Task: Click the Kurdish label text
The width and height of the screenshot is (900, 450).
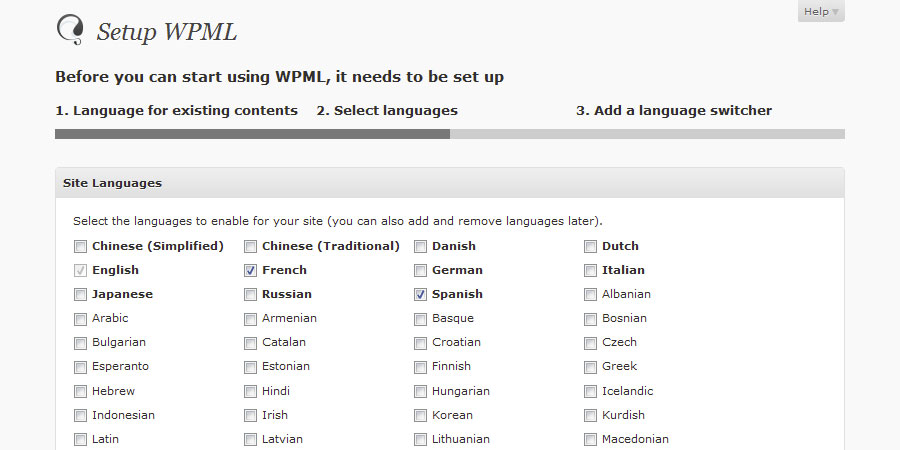Action: (x=623, y=415)
